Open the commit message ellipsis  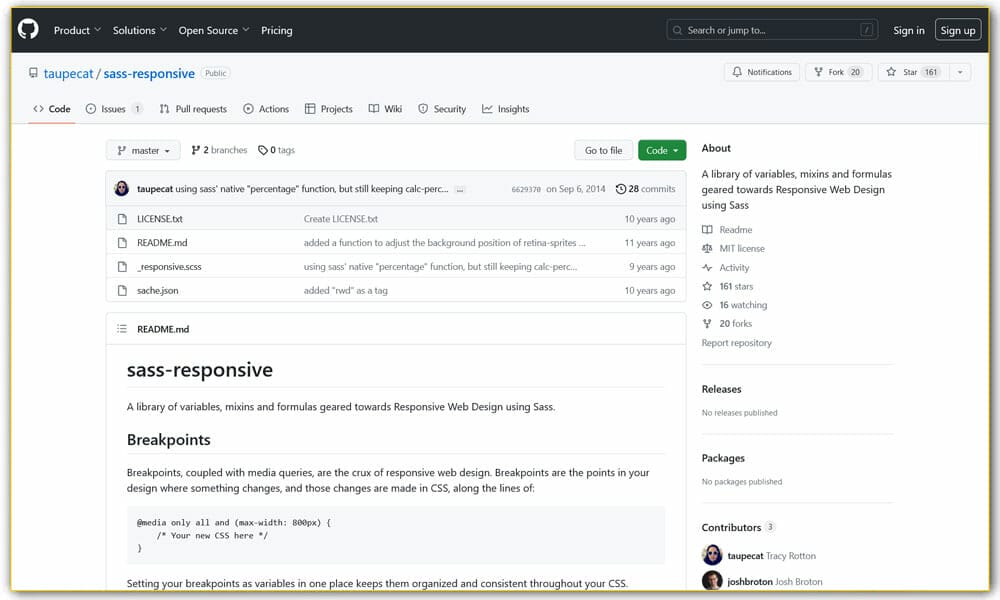[x=458, y=189]
